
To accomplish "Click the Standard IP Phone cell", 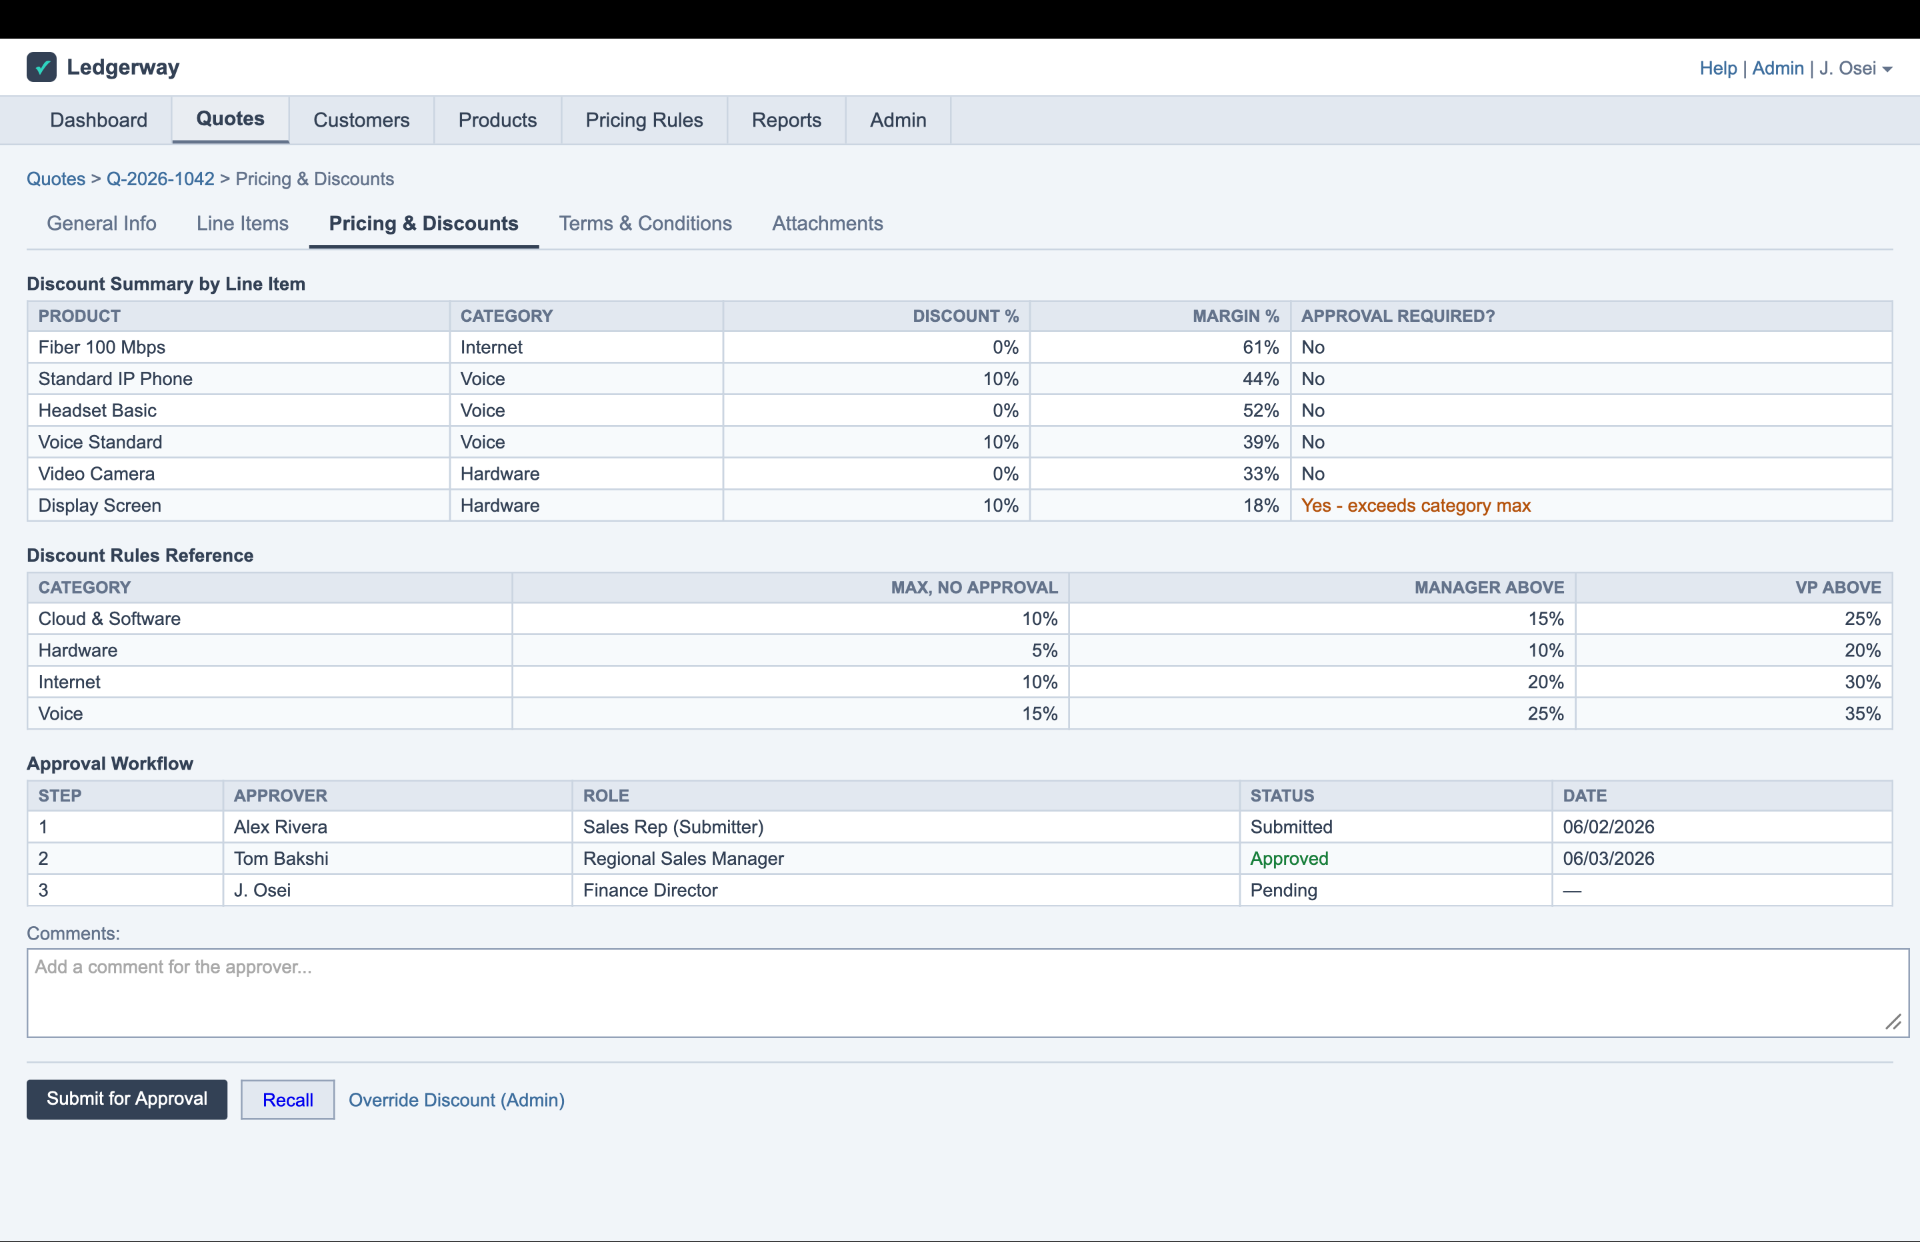I will (238, 379).
